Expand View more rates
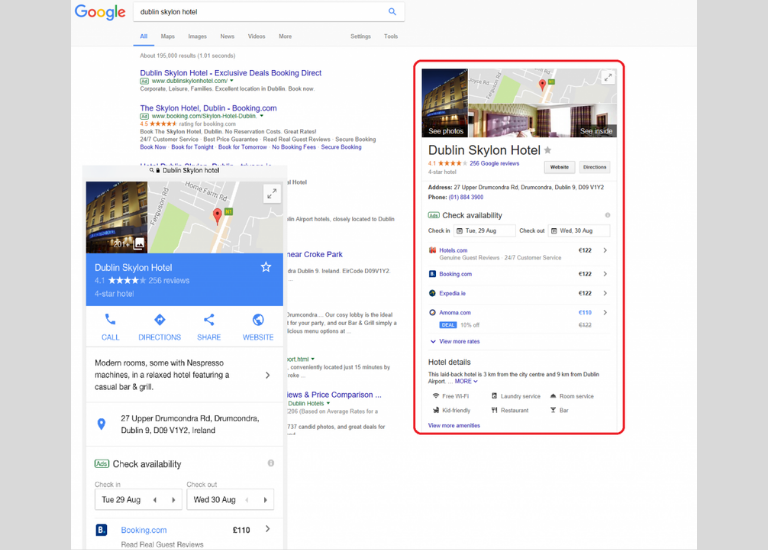Image resolution: width=768 pixels, height=550 pixels. click(x=455, y=341)
